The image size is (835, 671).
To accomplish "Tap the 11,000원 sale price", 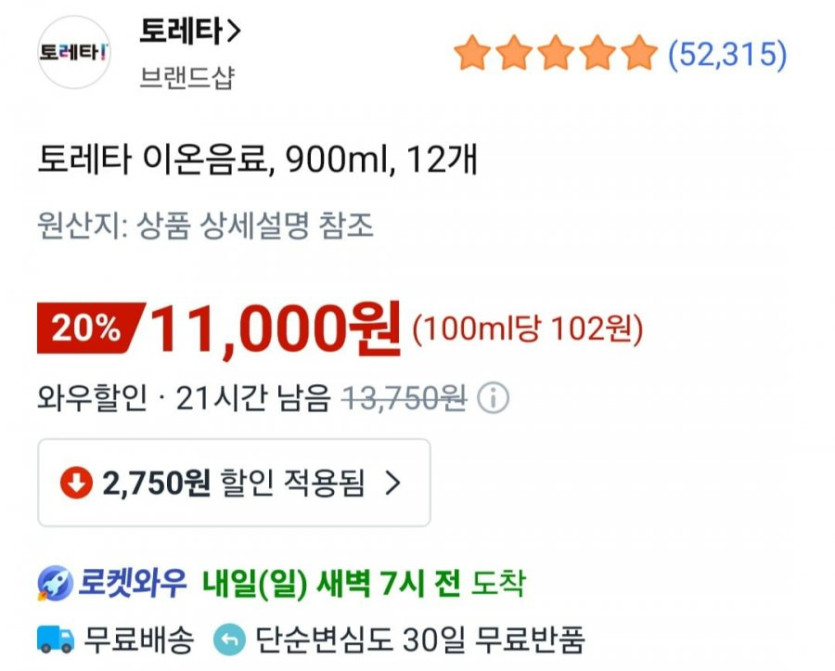I will click(276, 328).
